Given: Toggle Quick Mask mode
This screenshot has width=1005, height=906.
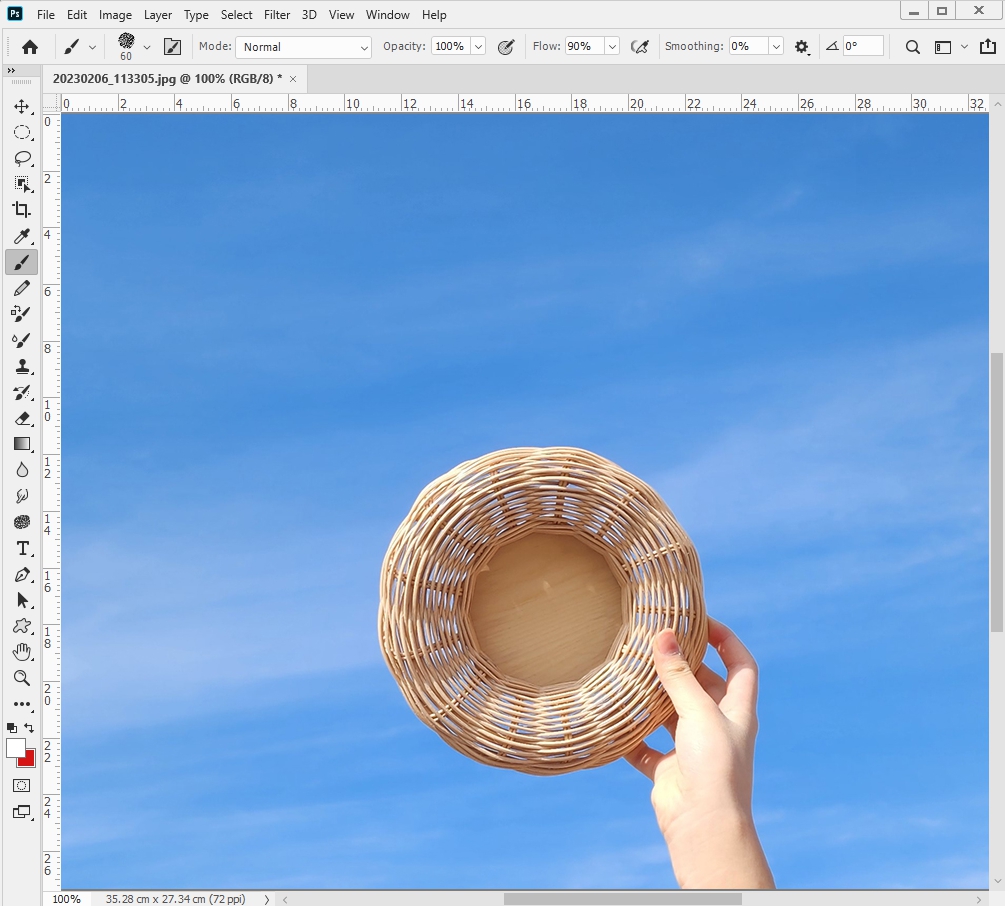Looking at the screenshot, I should pos(22,786).
